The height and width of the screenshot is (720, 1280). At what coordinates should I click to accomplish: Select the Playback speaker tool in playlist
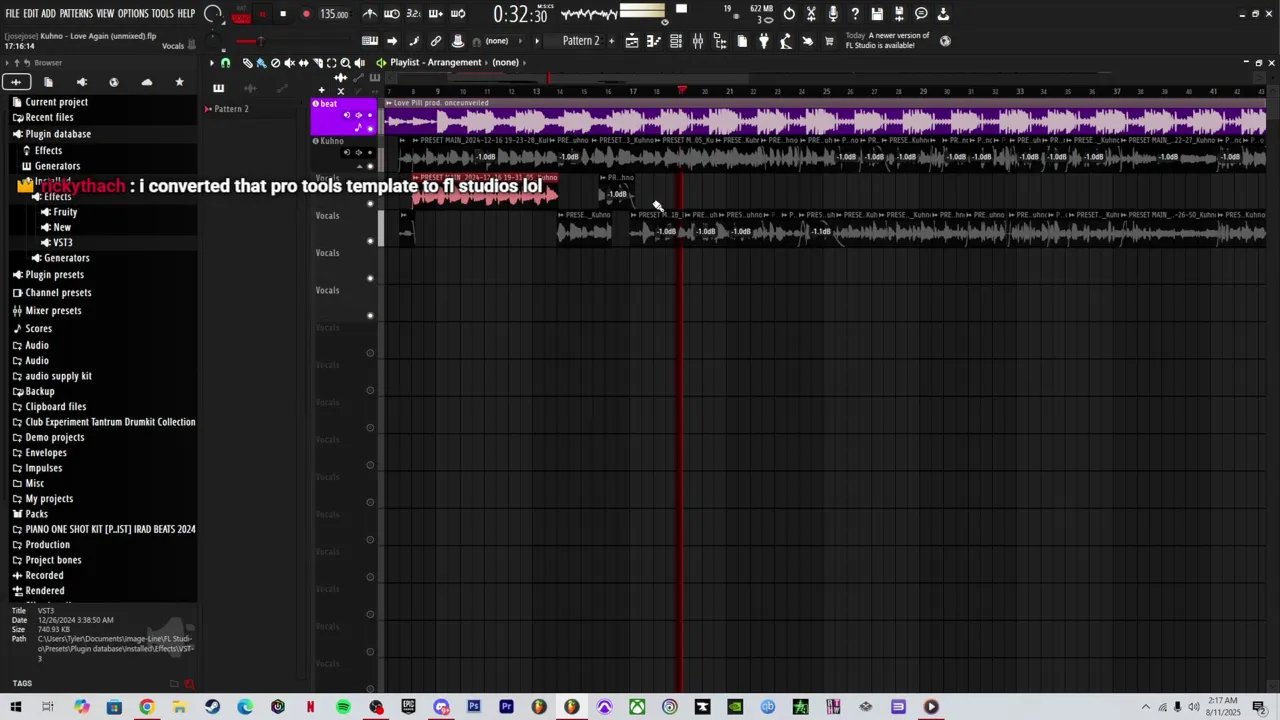coord(359,62)
